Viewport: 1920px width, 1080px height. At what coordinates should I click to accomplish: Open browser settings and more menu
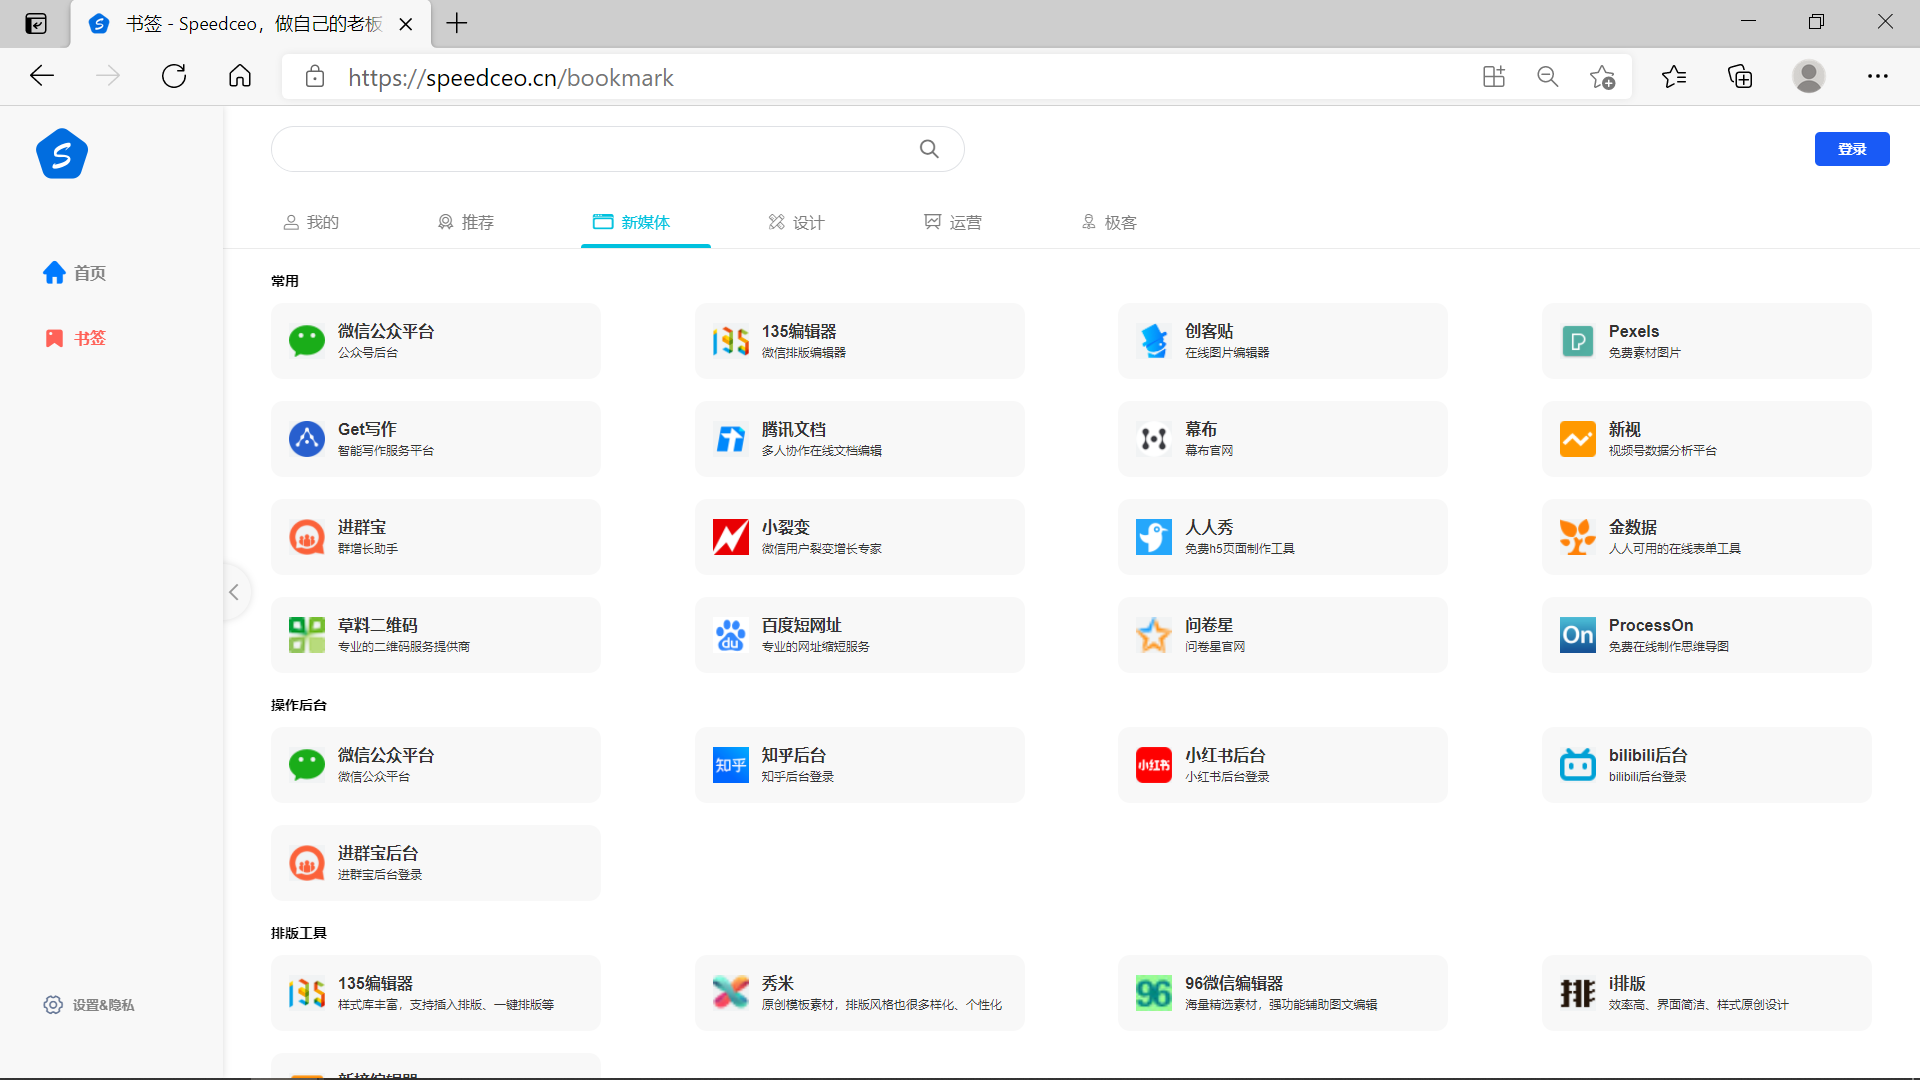[x=1878, y=76]
